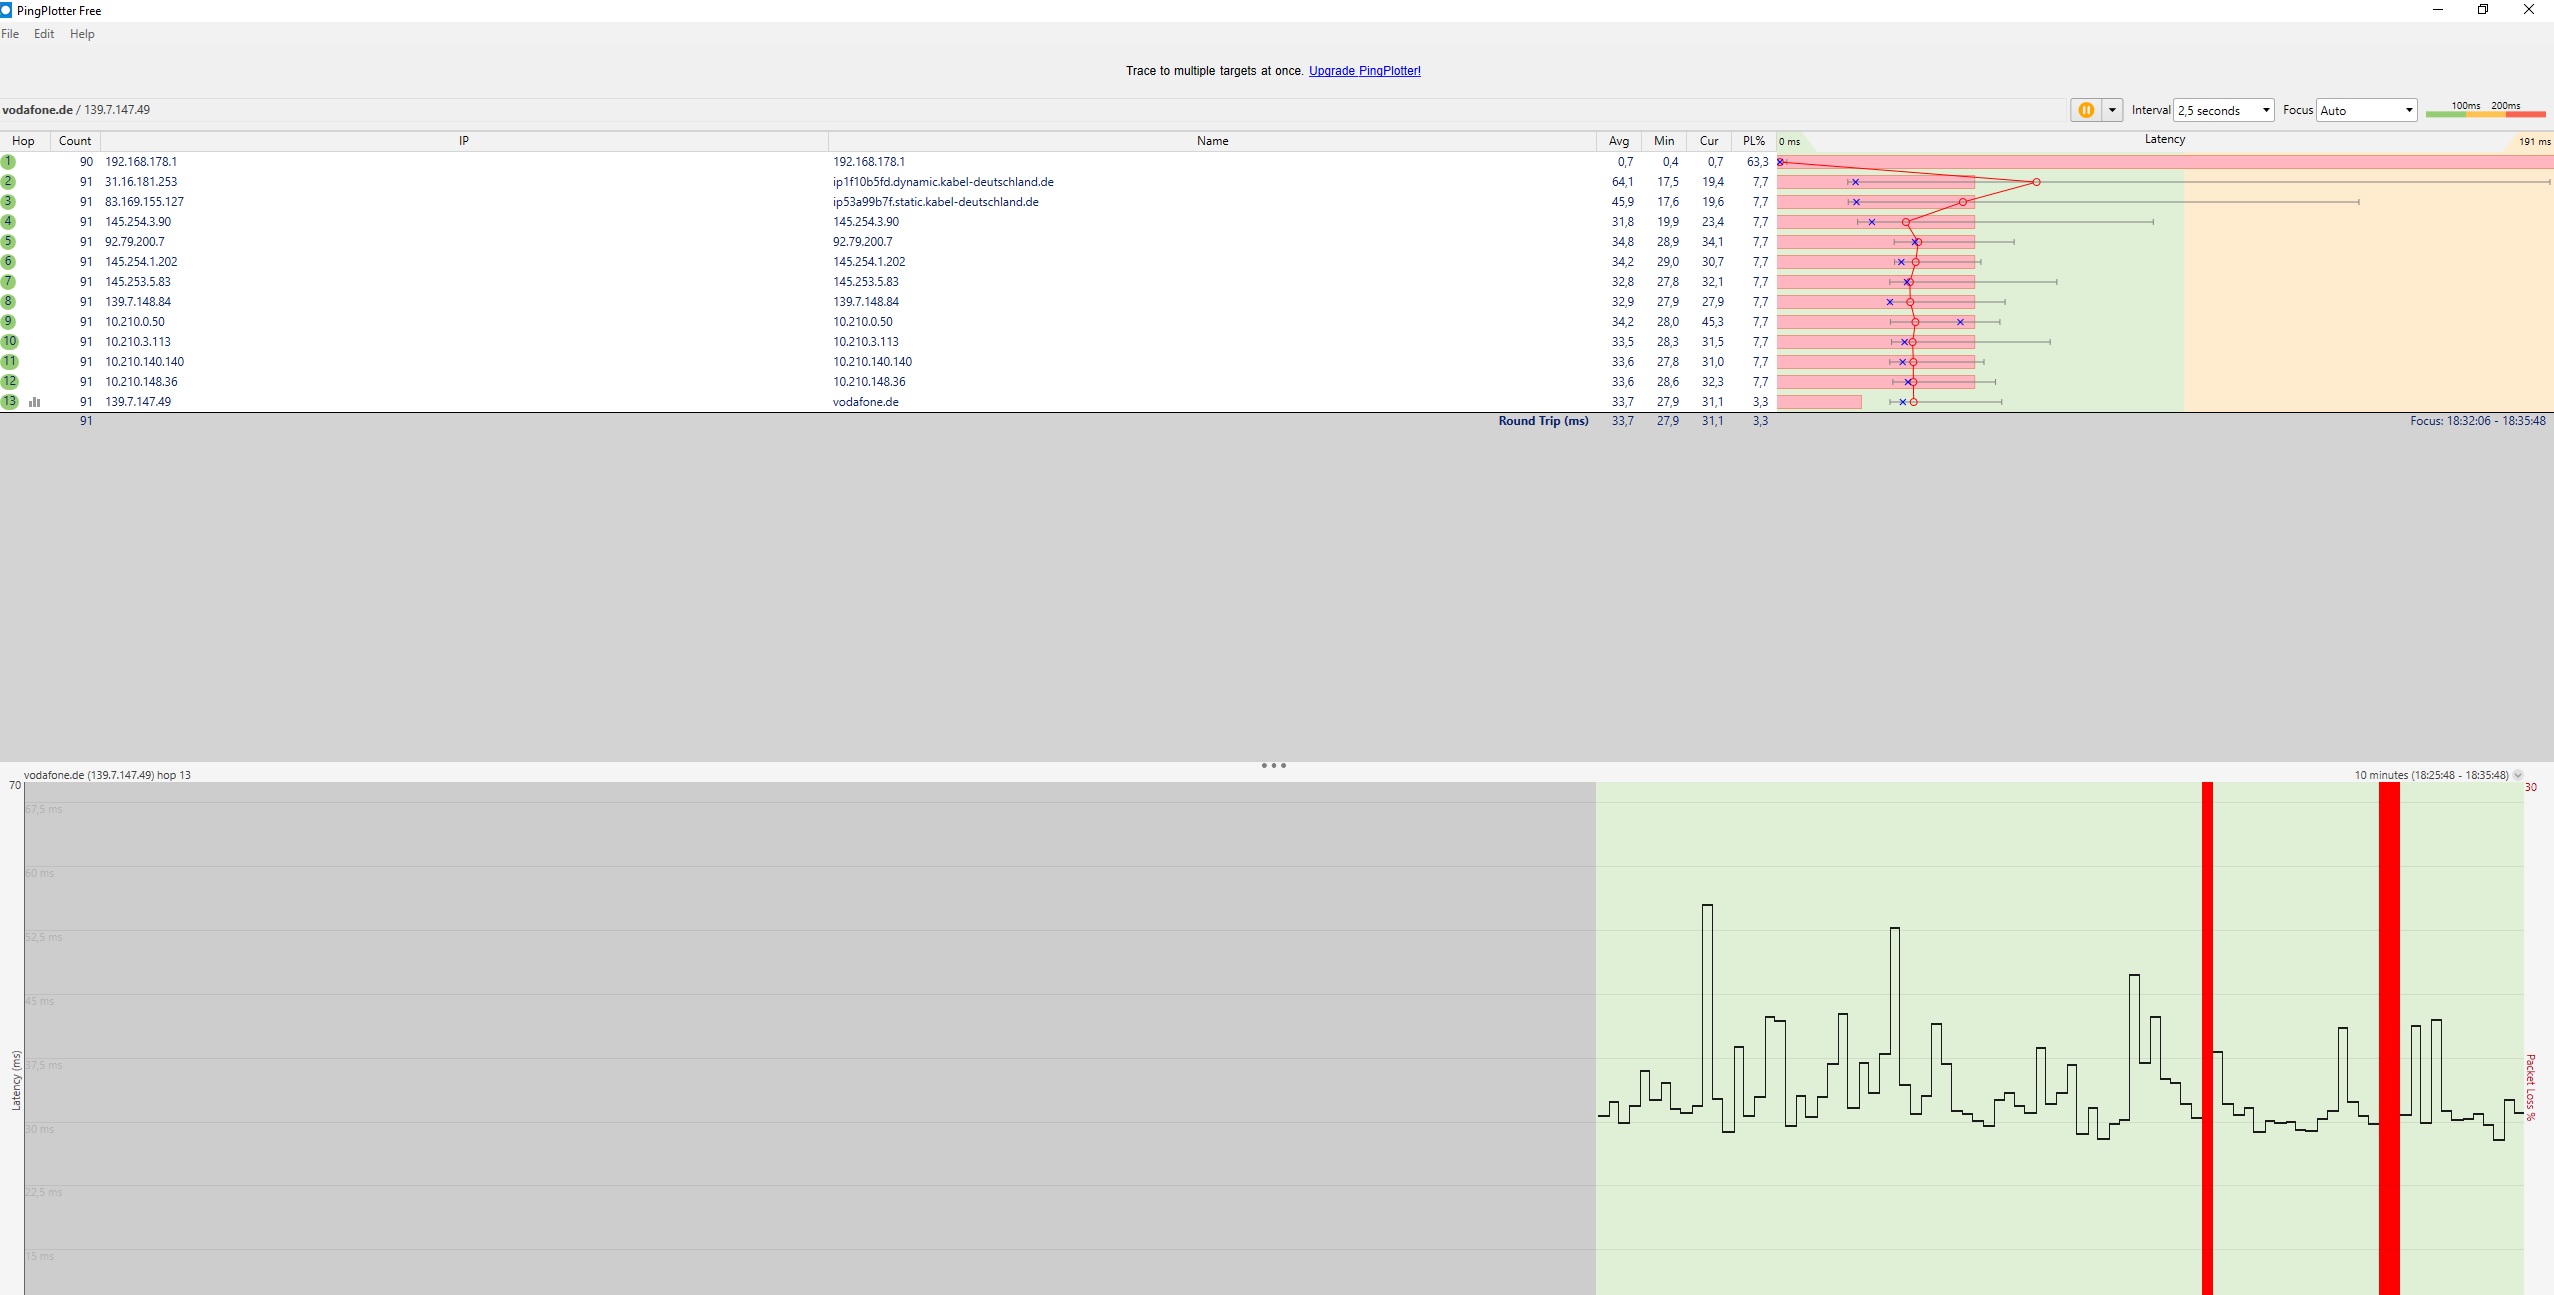Sort by the PL% column header
The height and width of the screenshot is (1295, 2554).
click(x=1754, y=141)
